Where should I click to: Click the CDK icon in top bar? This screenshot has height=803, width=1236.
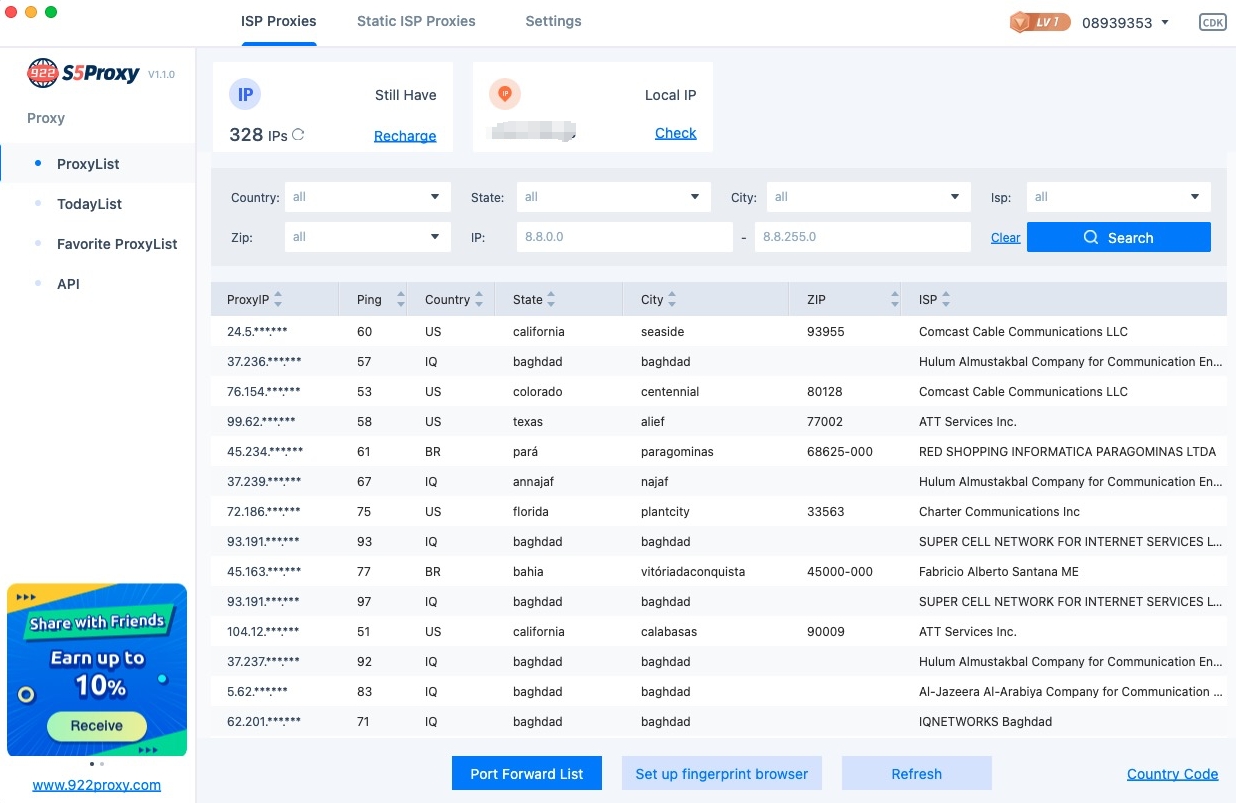(x=1212, y=22)
